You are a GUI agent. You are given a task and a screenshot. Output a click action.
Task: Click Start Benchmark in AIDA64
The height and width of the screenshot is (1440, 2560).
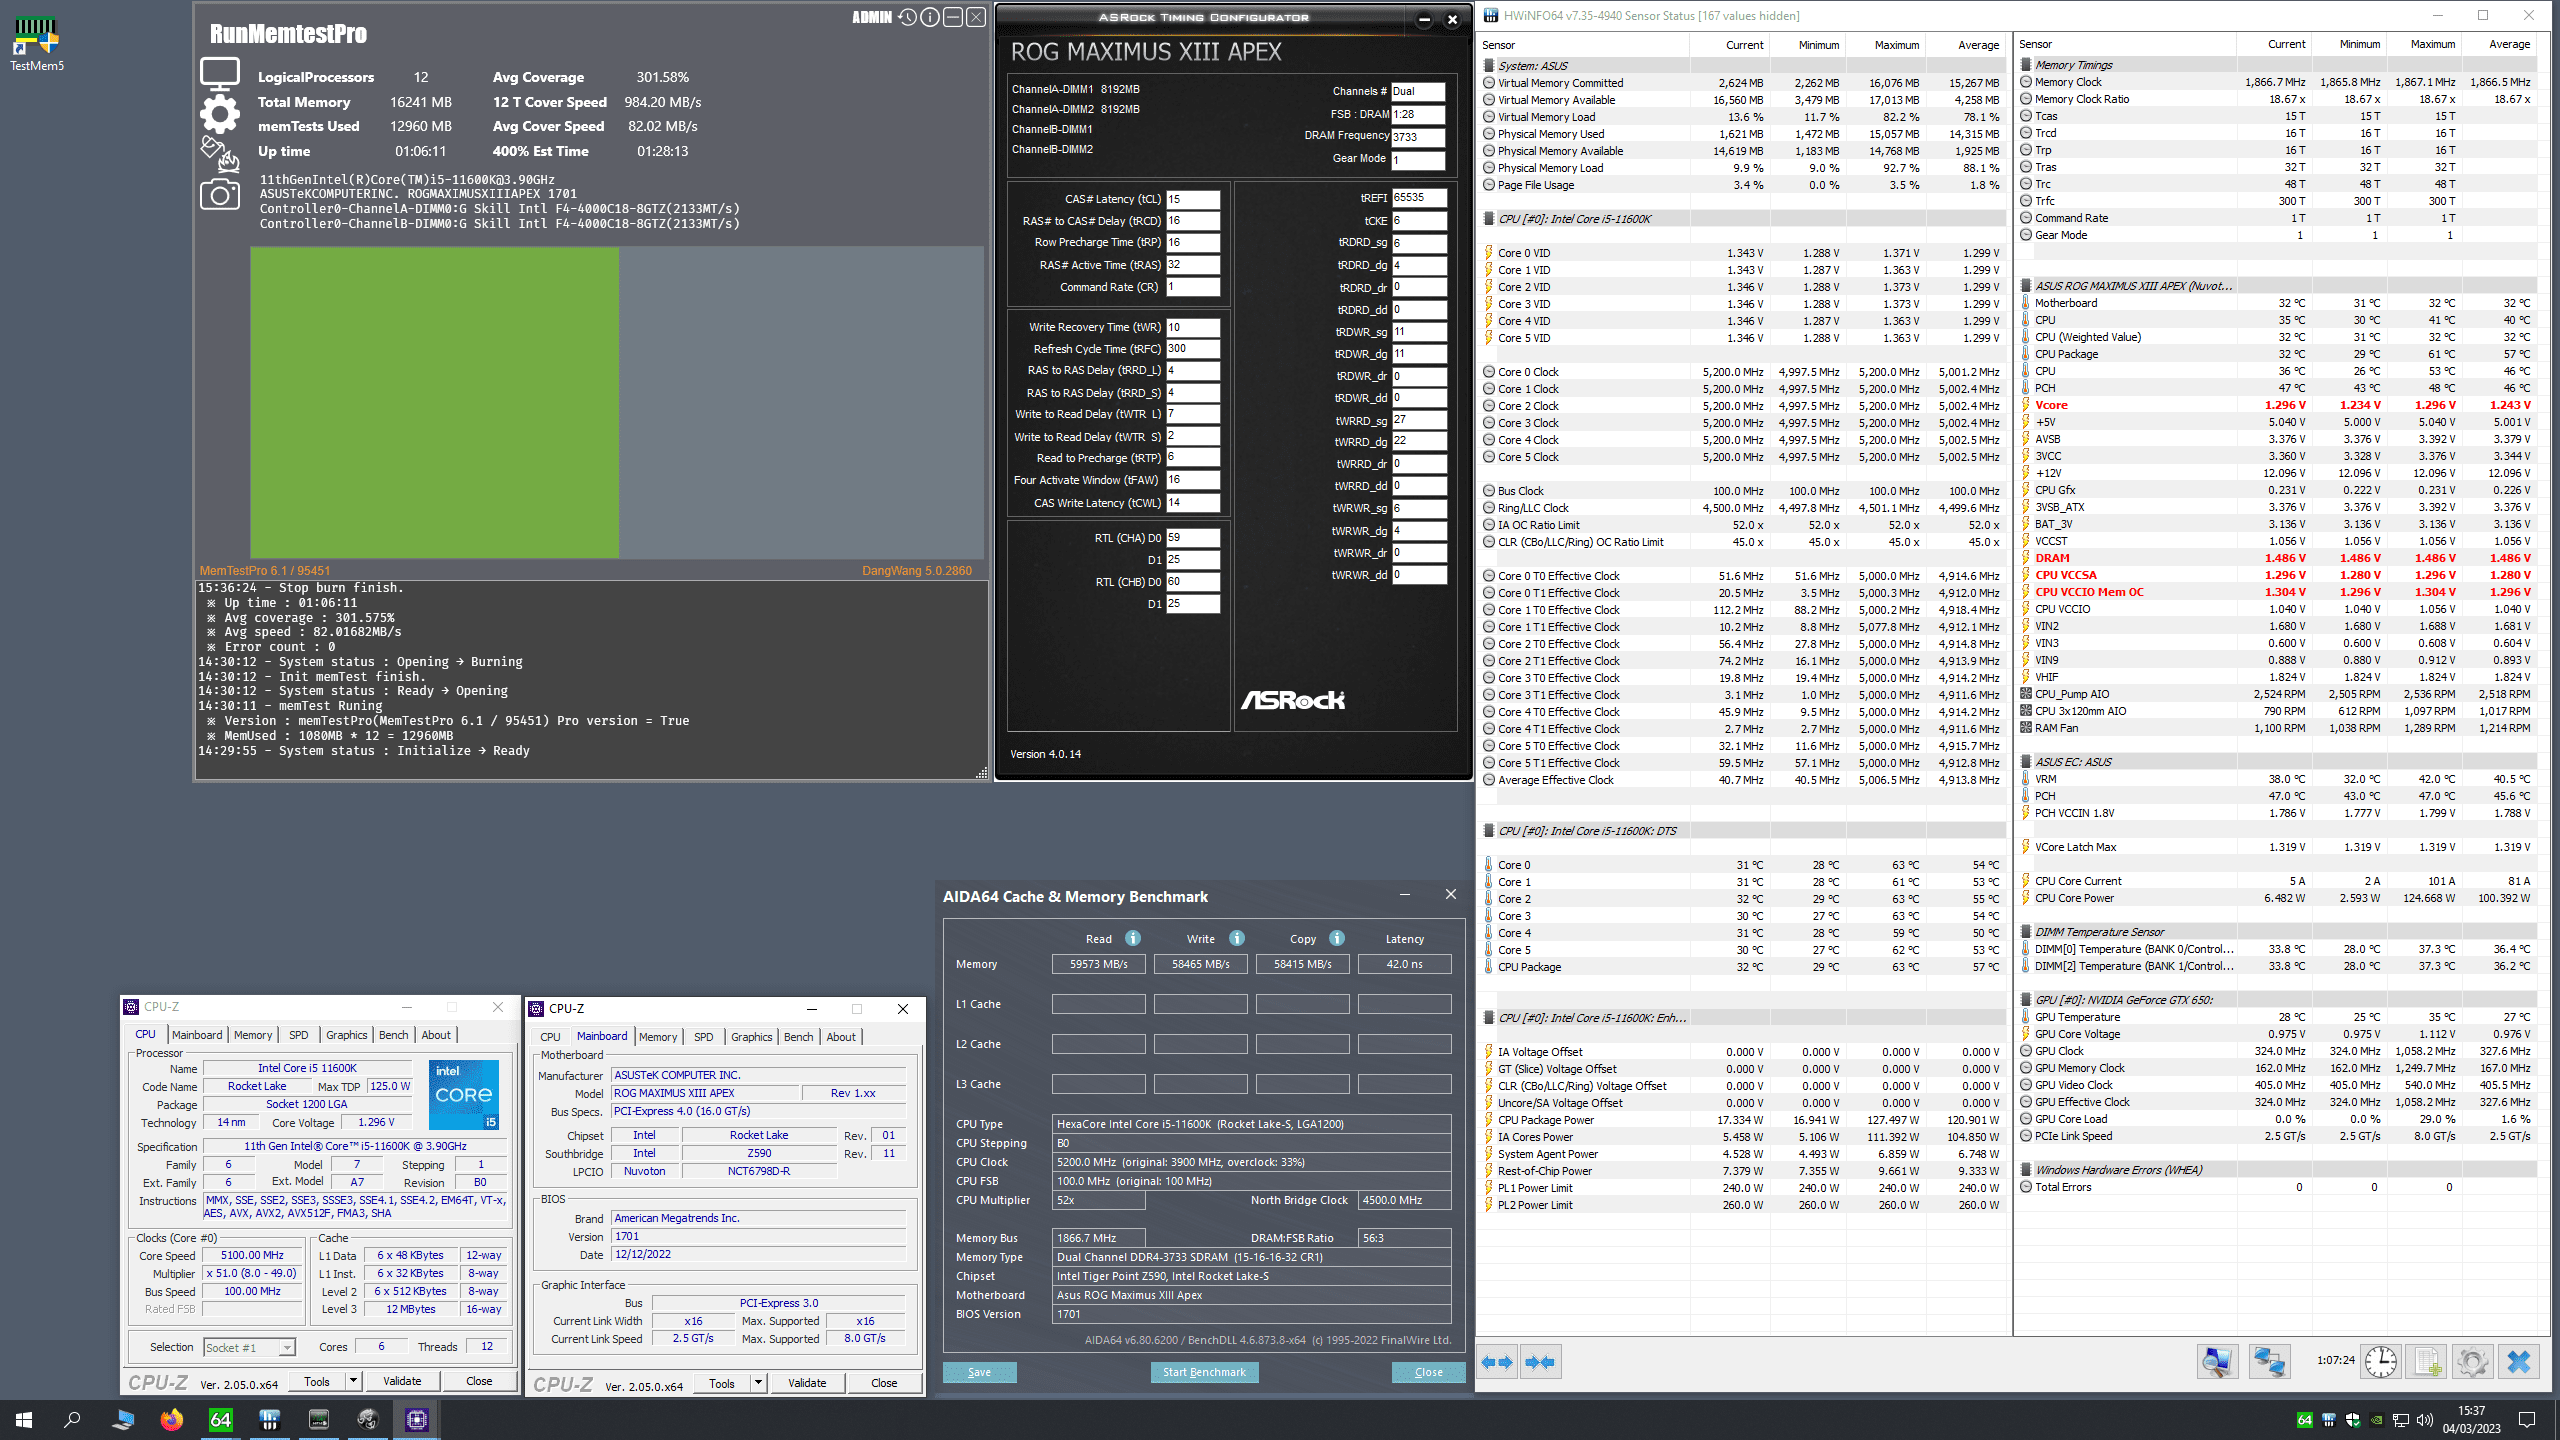1204,1372
